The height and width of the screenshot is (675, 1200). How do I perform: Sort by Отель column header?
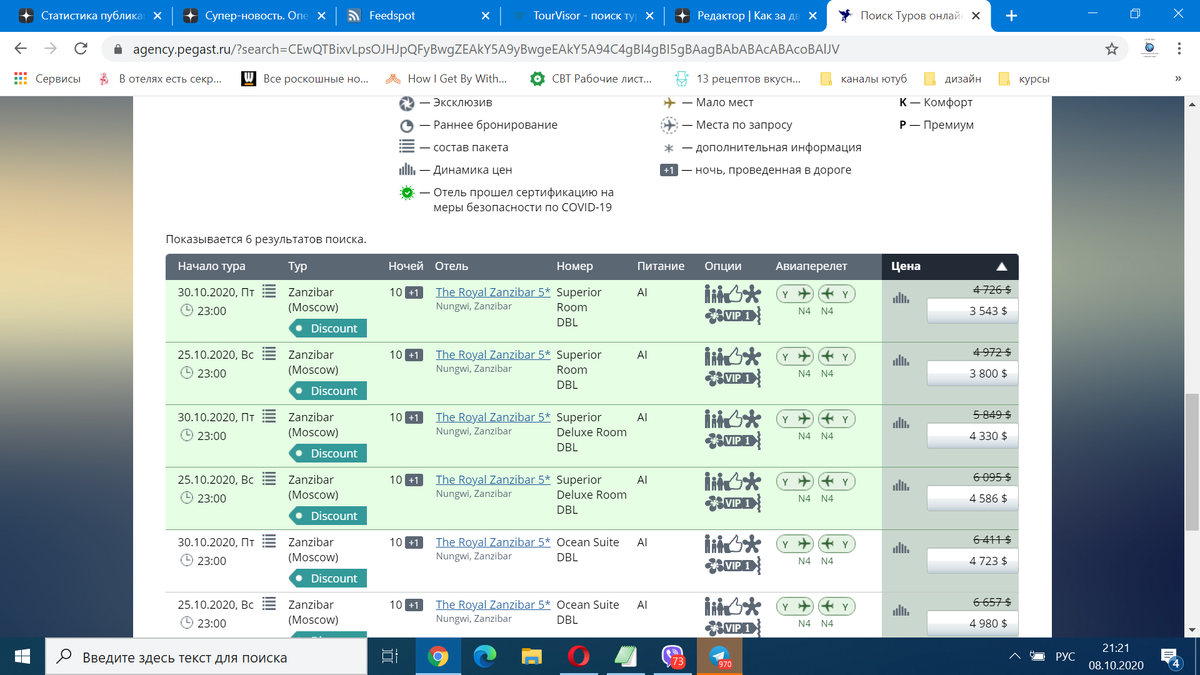click(452, 267)
